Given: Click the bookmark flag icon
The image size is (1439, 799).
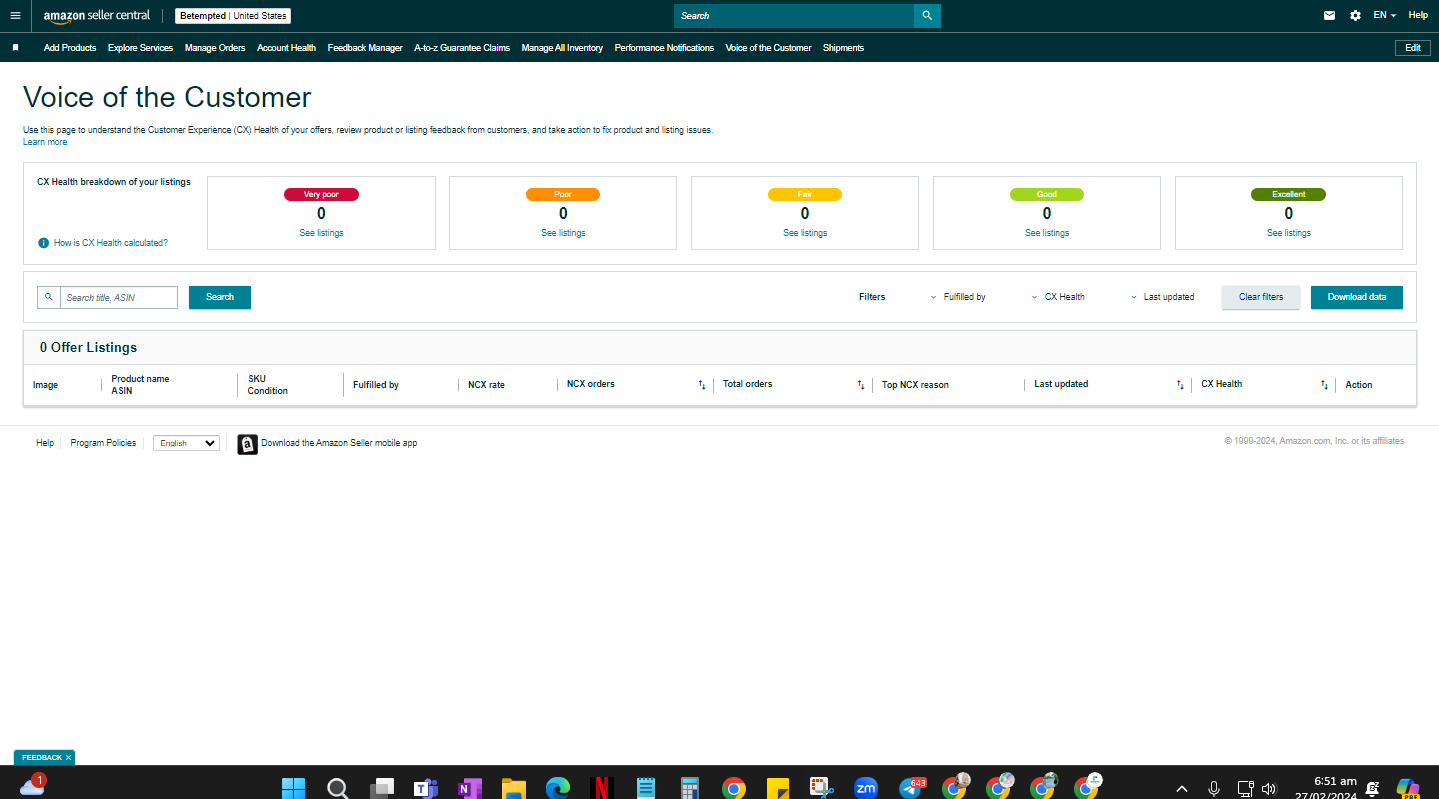Looking at the screenshot, I should pyautogui.click(x=15, y=48).
